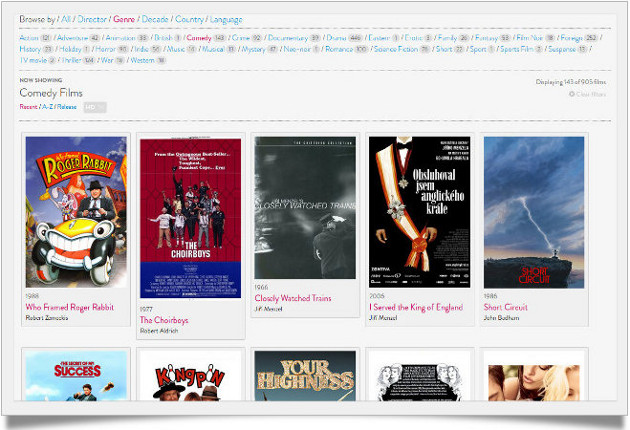Filter by the Mystery genre
630x430 pixels.
[x=253, y=49]
